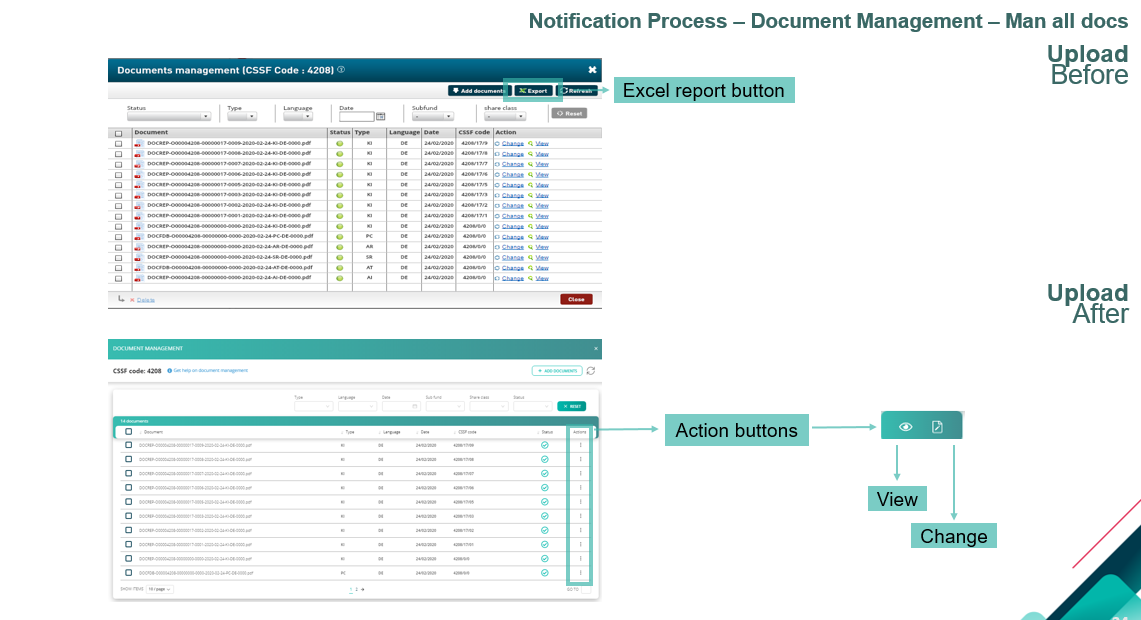The height and width of the screenshot is (620, 1141).
Task: Click the PDF icon of old-window row 4208/17/7
Action: click(x=138, y=164)
